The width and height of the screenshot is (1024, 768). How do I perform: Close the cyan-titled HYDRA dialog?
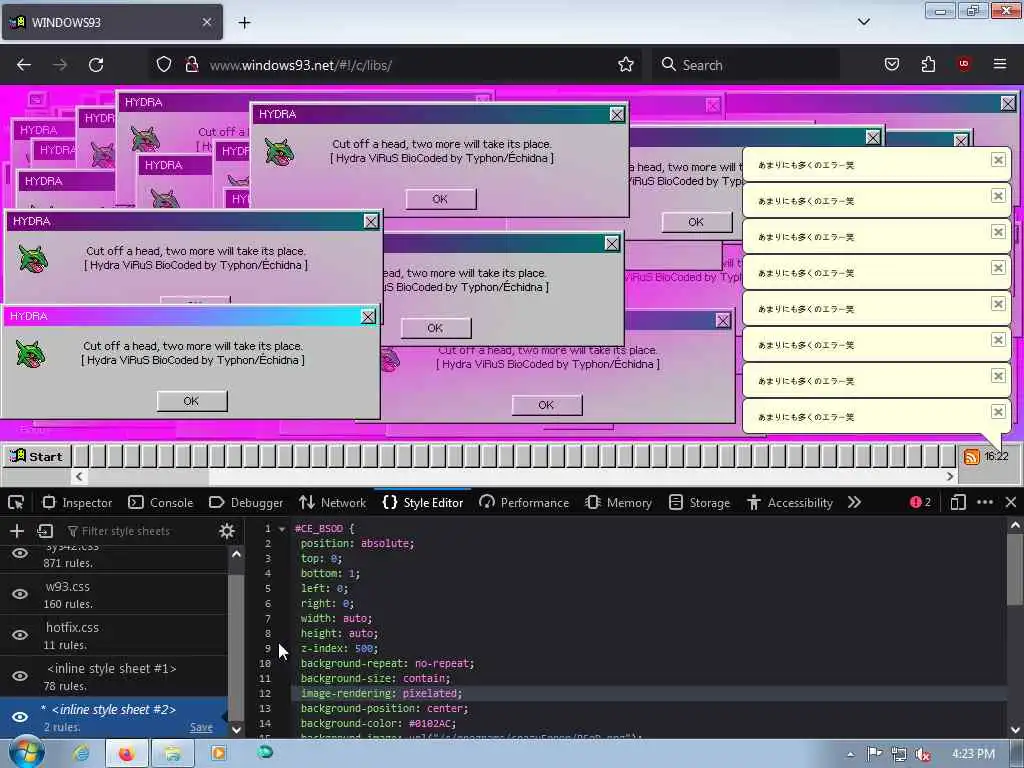pos(368,317)
